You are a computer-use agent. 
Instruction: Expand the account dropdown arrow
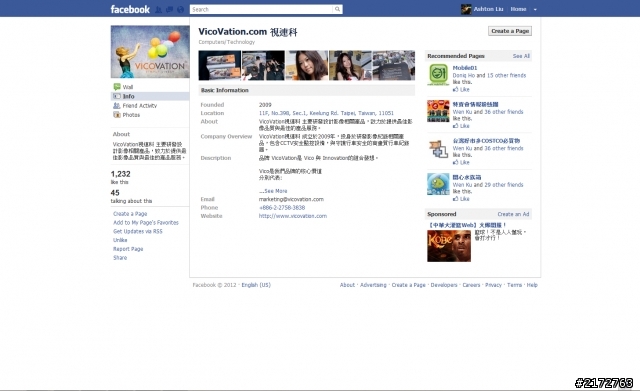tap(535, 9)
